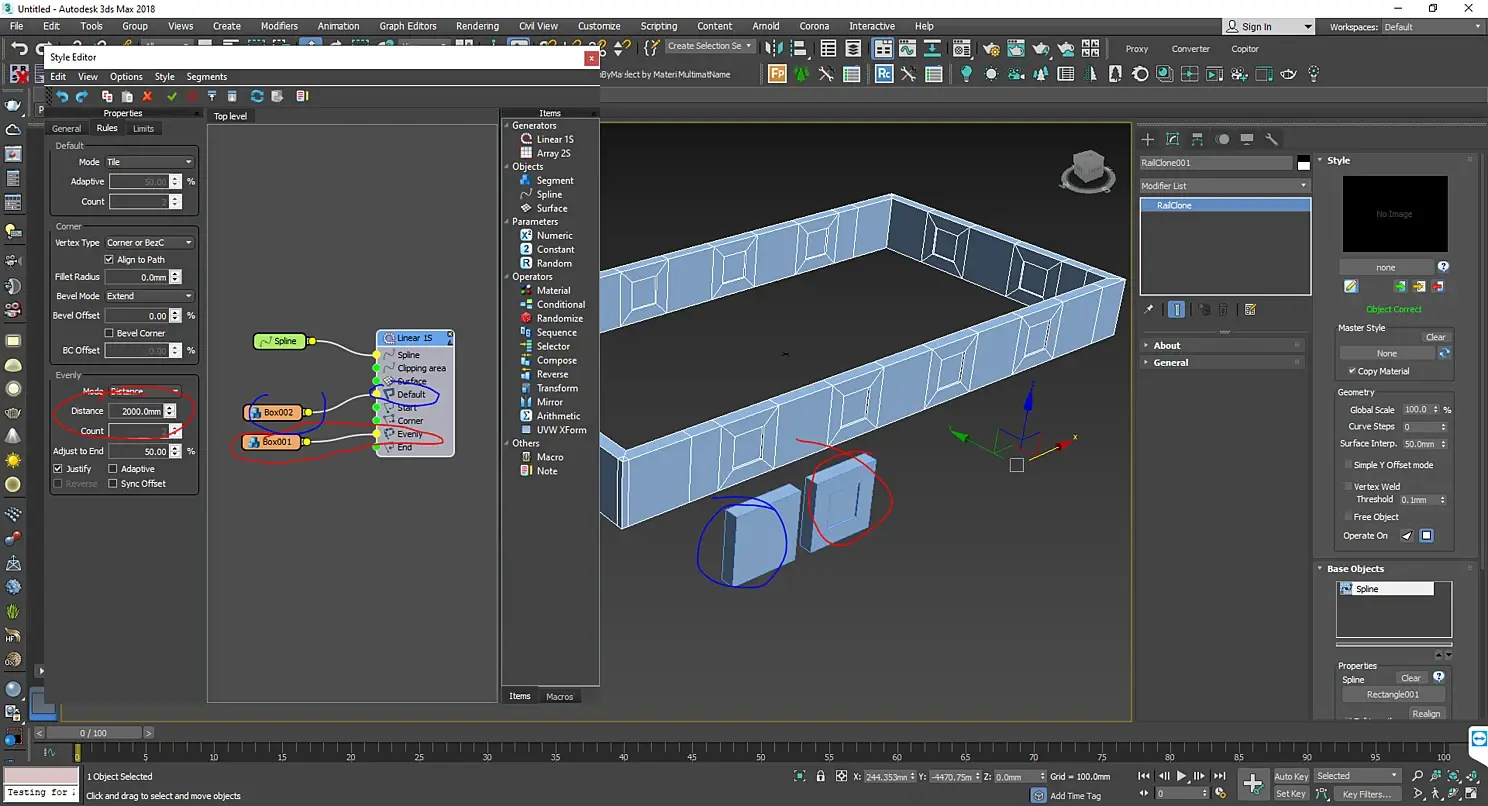Expand the About rollout
The height and width of the screenshot is (806, 1488).
[x=1166, y=345]
